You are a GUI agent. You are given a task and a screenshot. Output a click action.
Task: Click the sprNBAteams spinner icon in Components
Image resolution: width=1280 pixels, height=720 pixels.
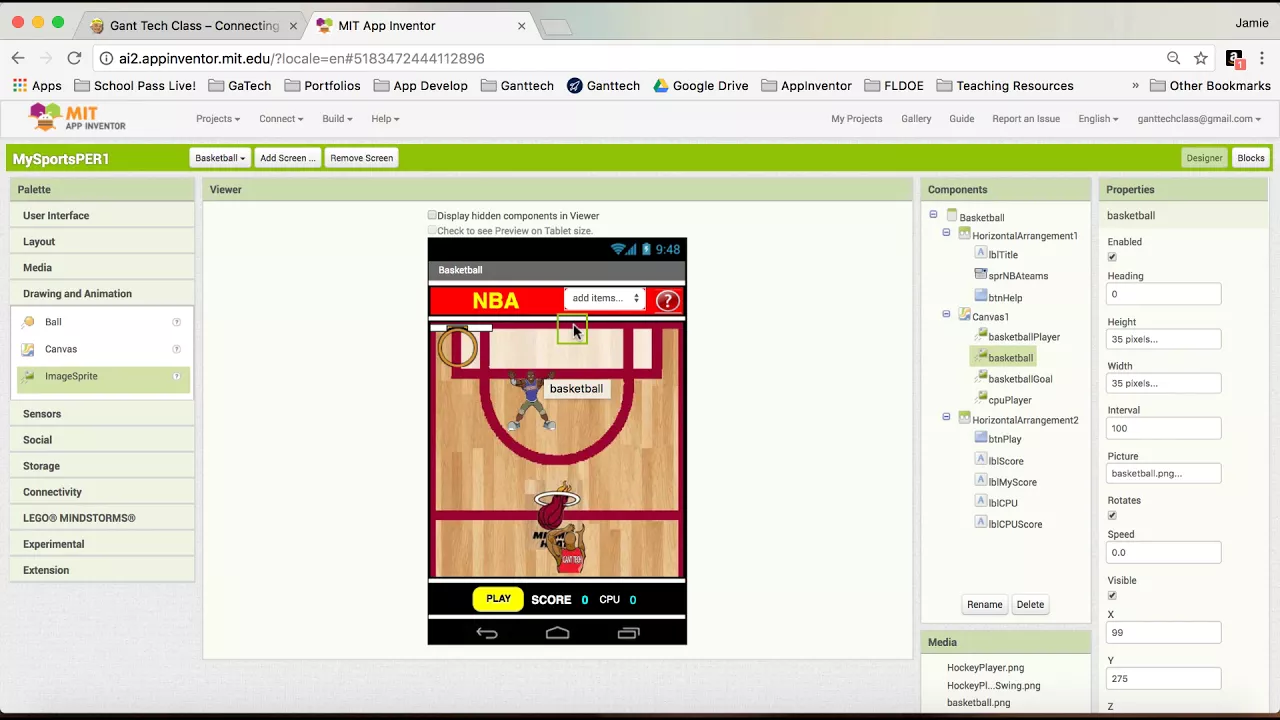[981, 275]
